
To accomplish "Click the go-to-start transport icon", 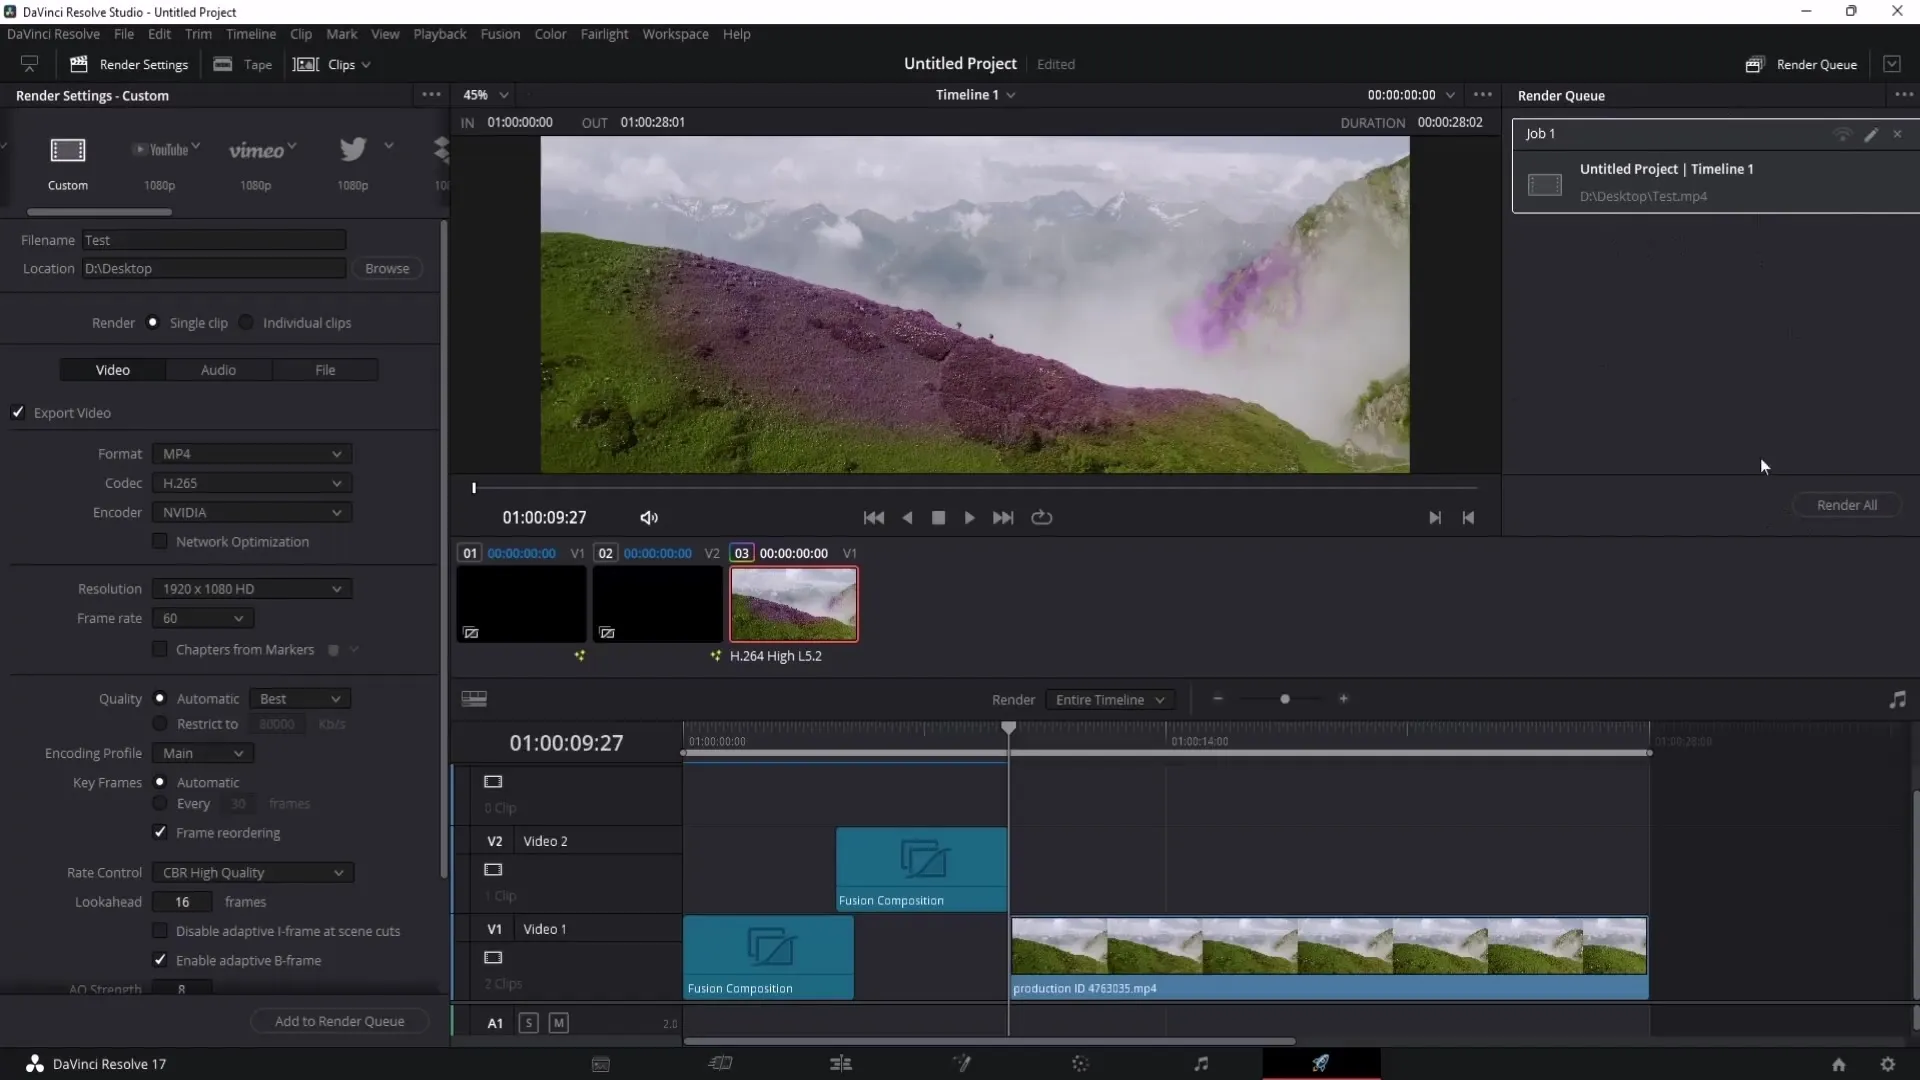I will (x=873, y=517).
